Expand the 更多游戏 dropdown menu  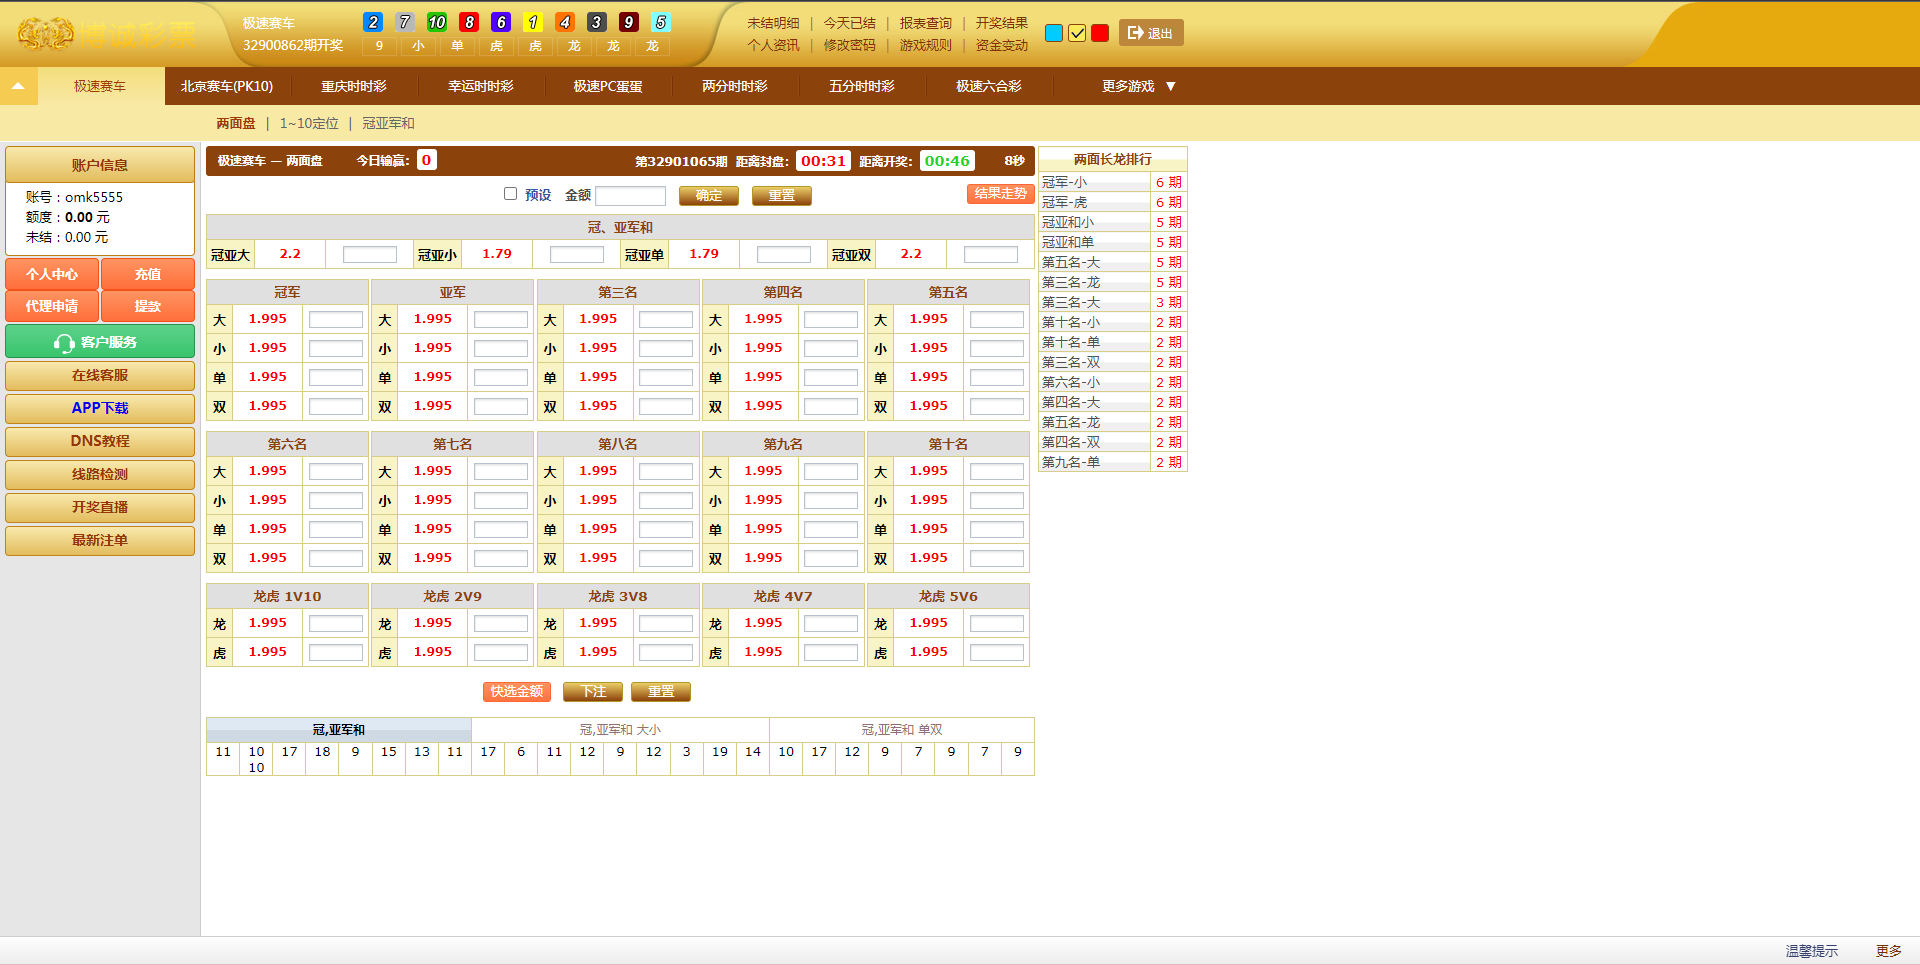(x=1138, y=86)
